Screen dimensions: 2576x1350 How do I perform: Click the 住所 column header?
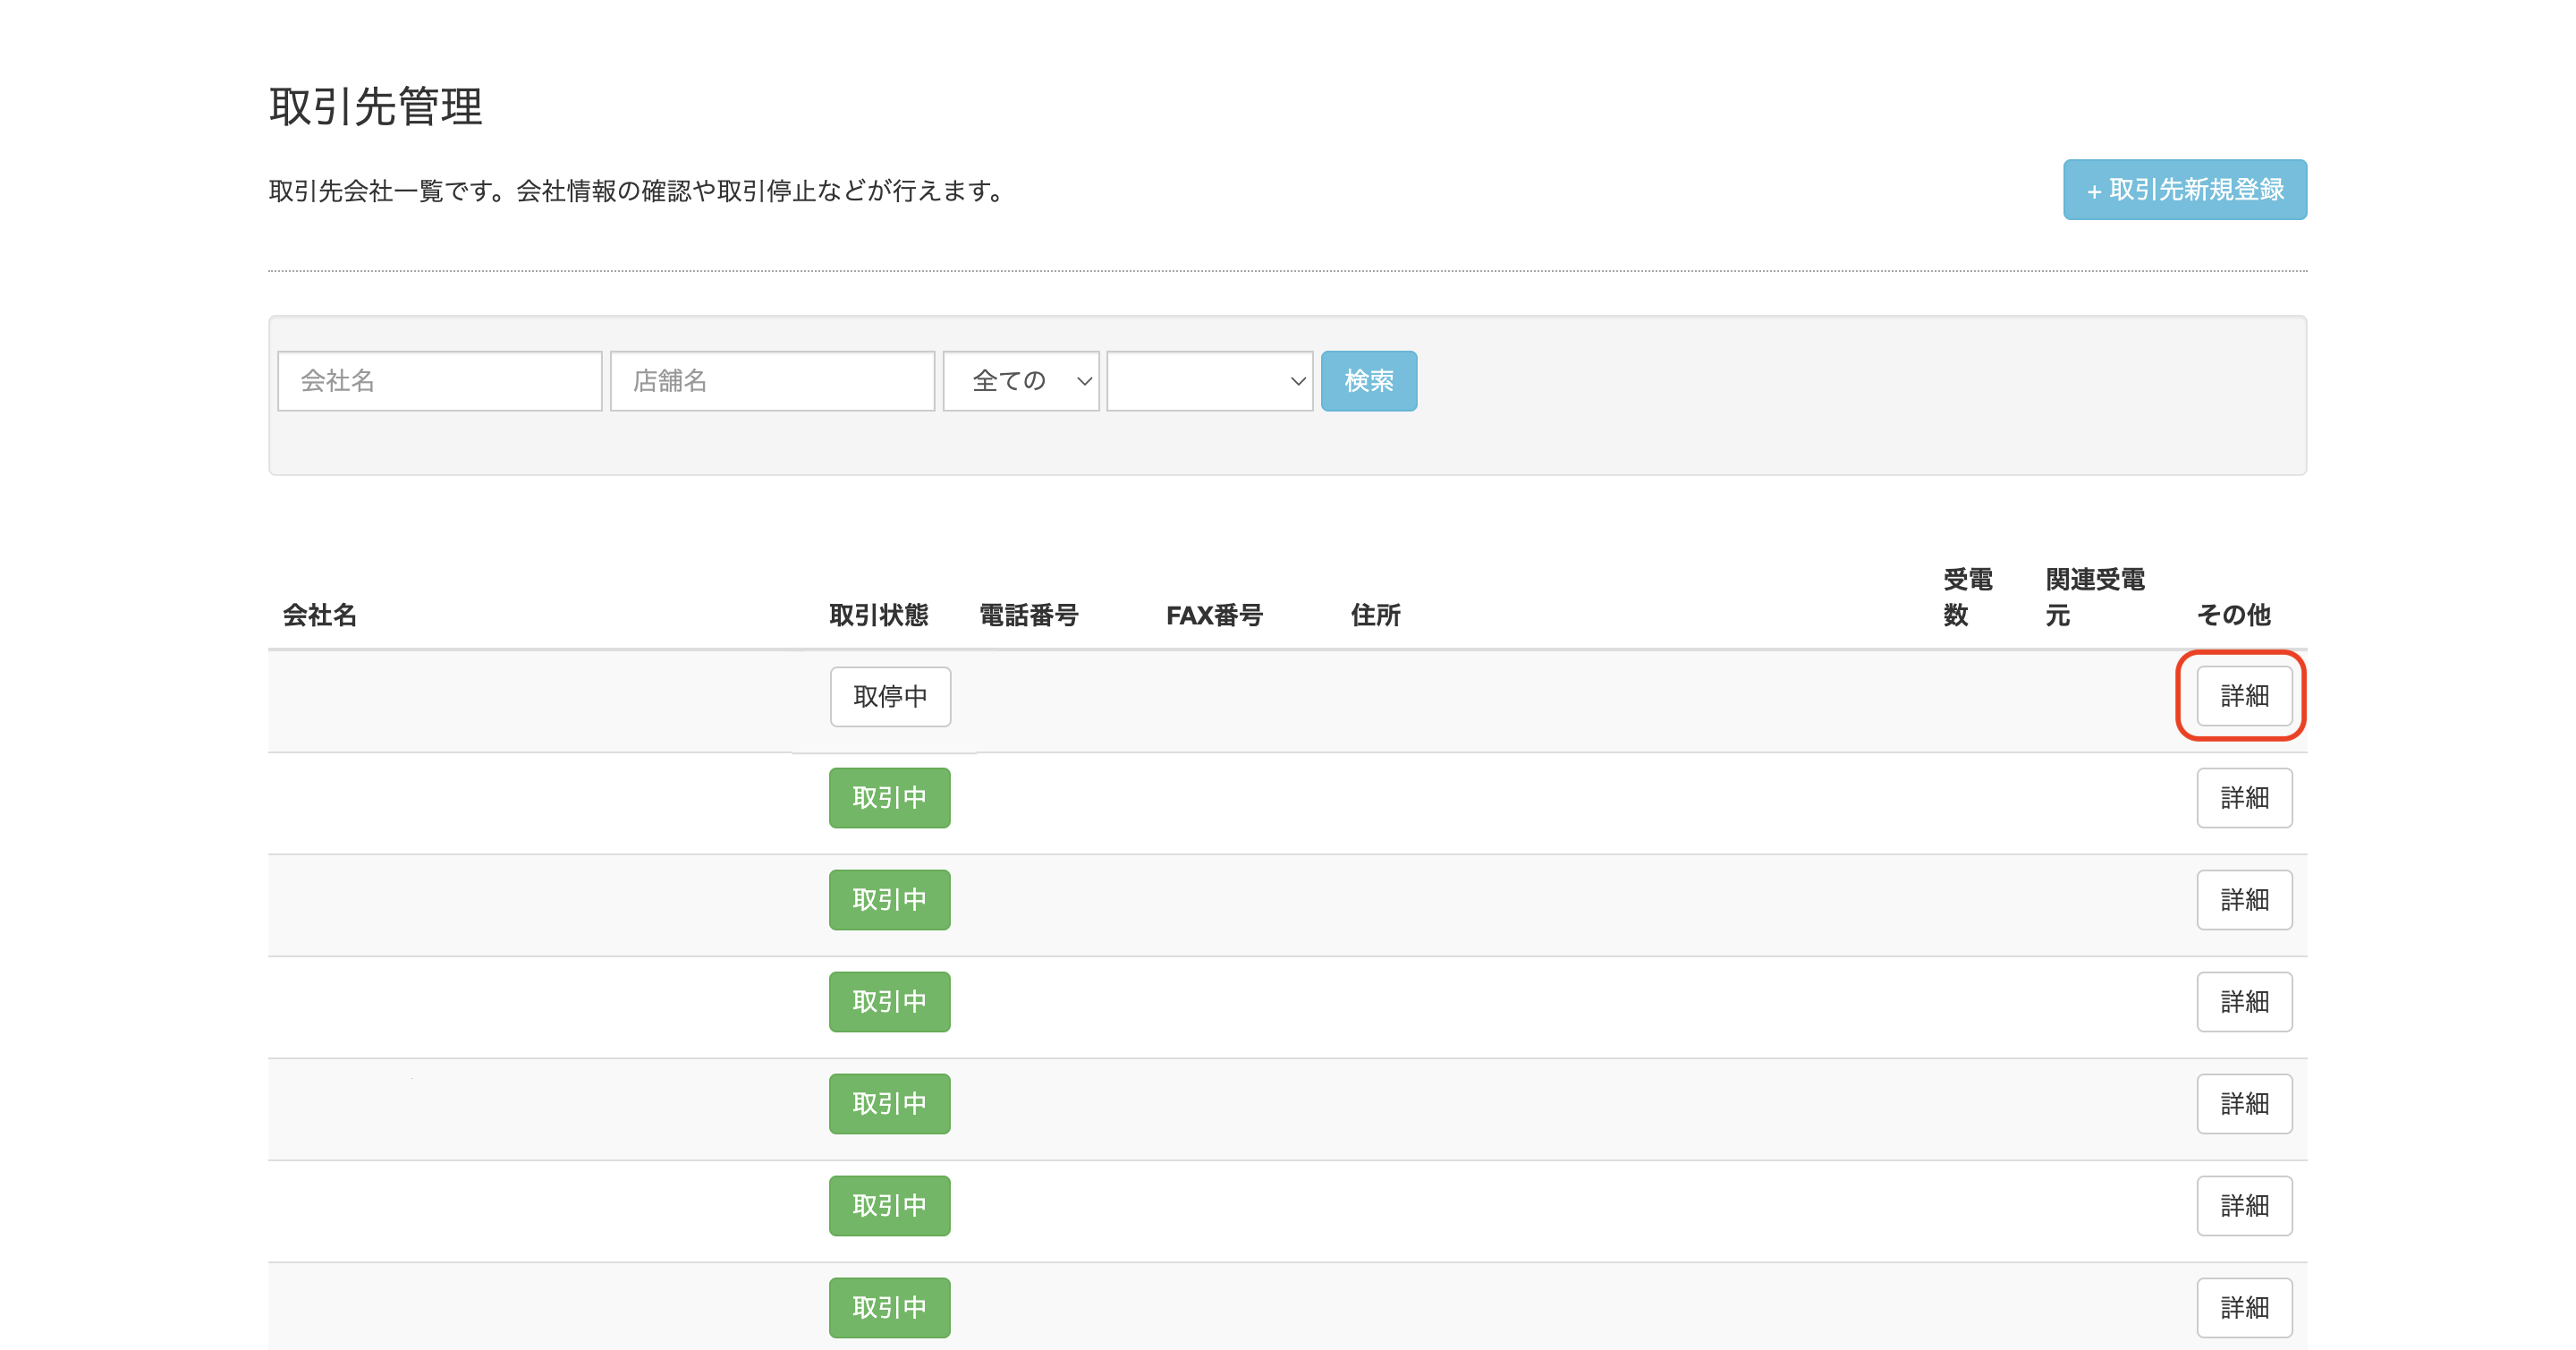[1375, 615]
